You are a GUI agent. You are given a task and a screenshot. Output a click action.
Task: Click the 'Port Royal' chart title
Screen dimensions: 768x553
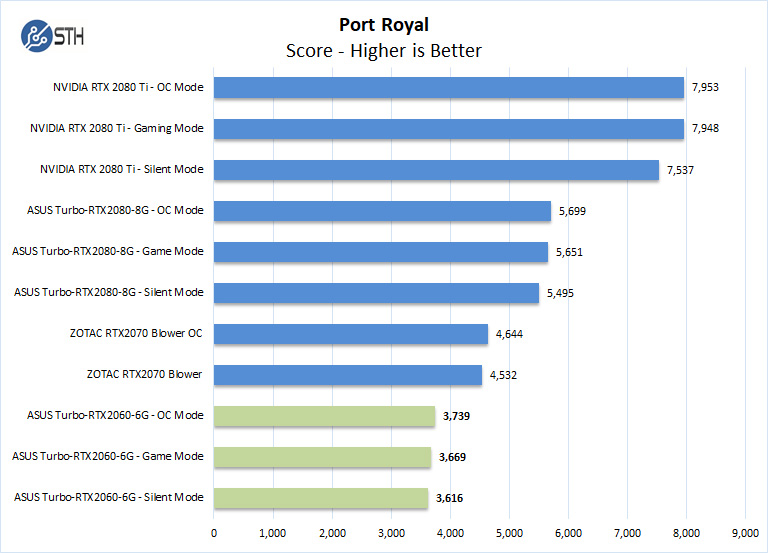[x=384, y=24]
